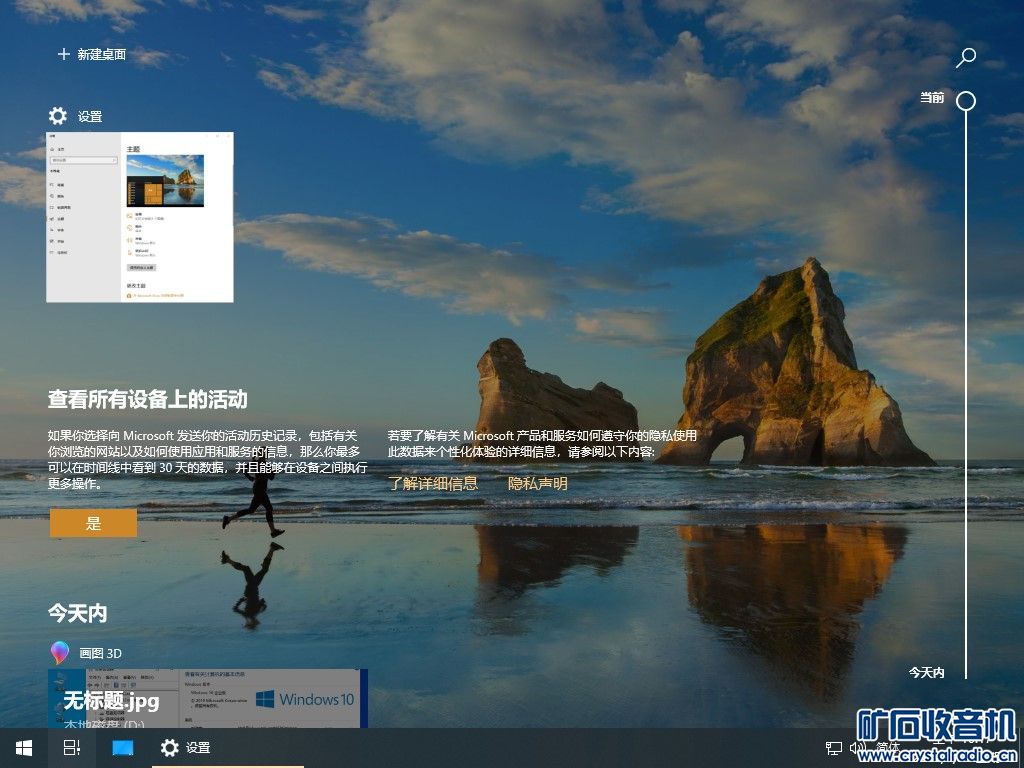The height and width of the screenshot is (768, 1024).
Task: Click the New Desktop (新建桌面) plus icon
Action: point(64,54)
